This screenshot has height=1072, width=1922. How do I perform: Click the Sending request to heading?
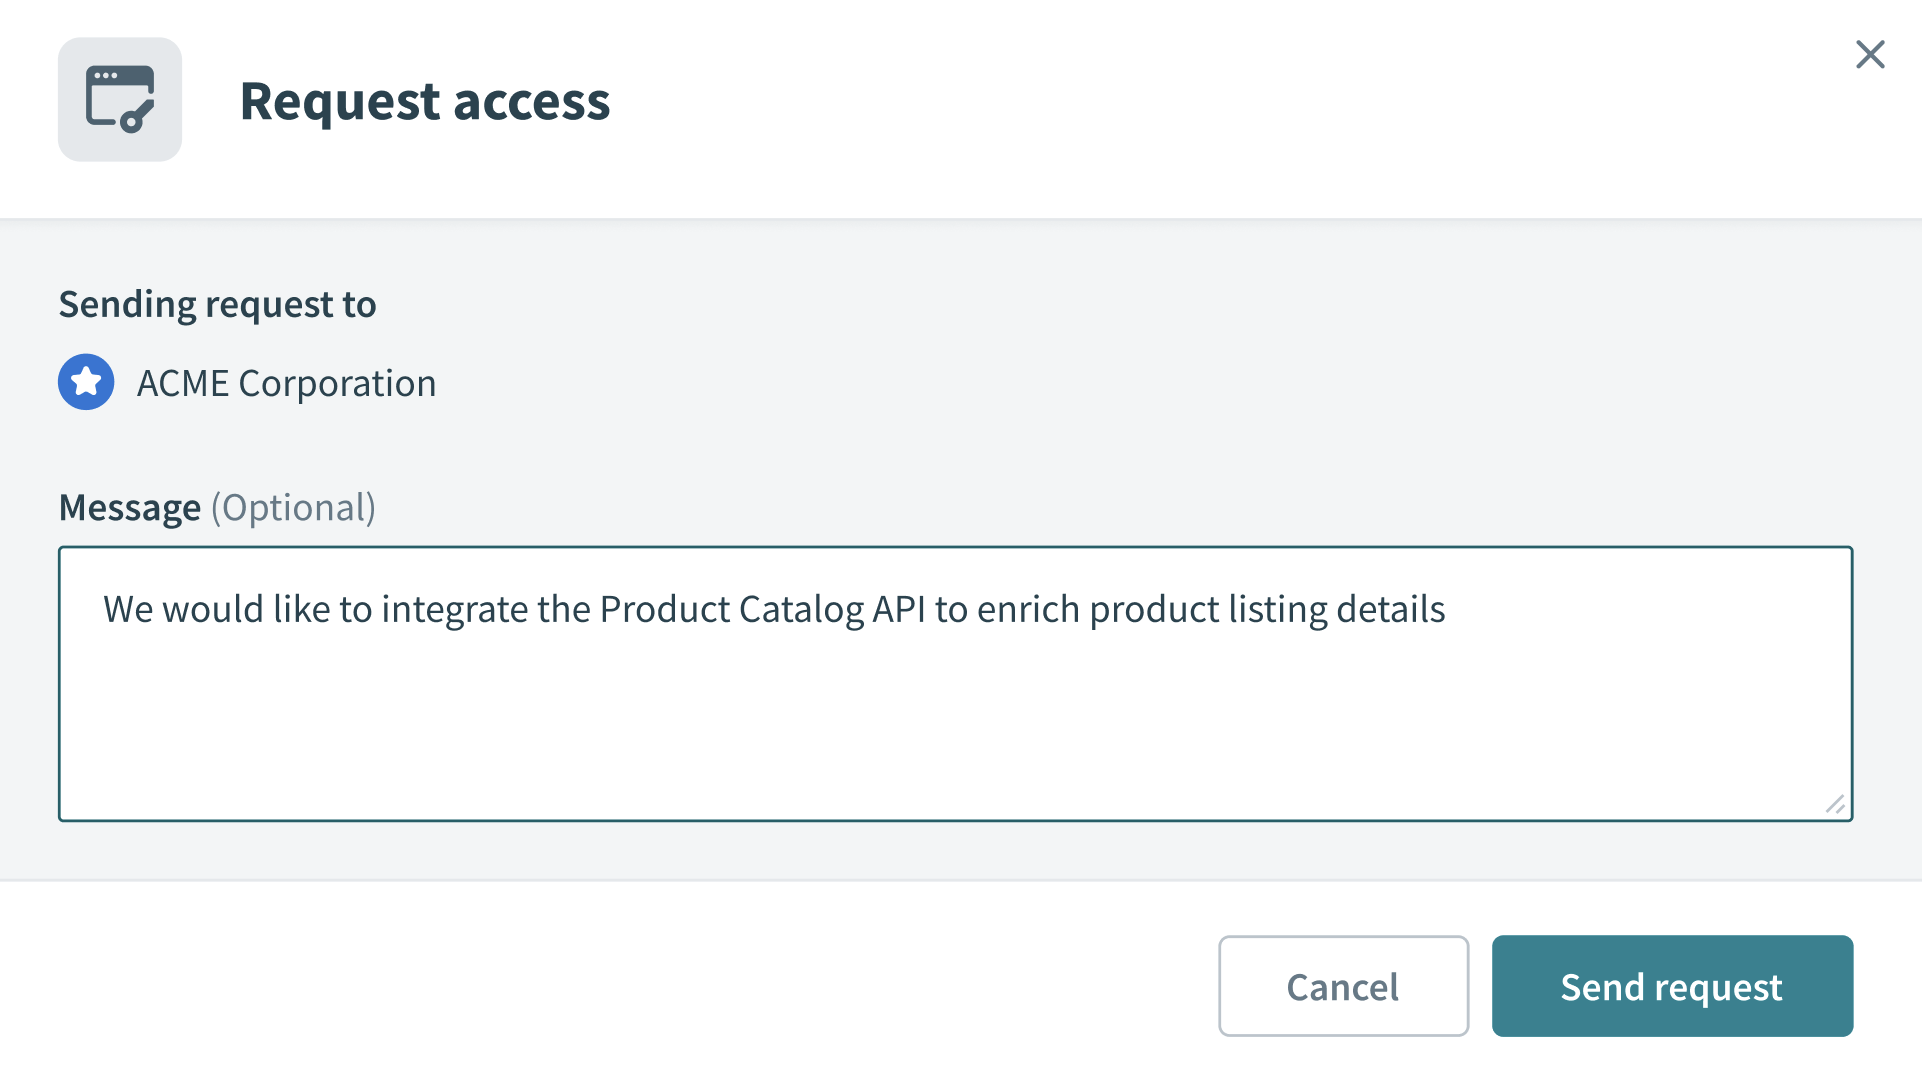click(217, 303)
